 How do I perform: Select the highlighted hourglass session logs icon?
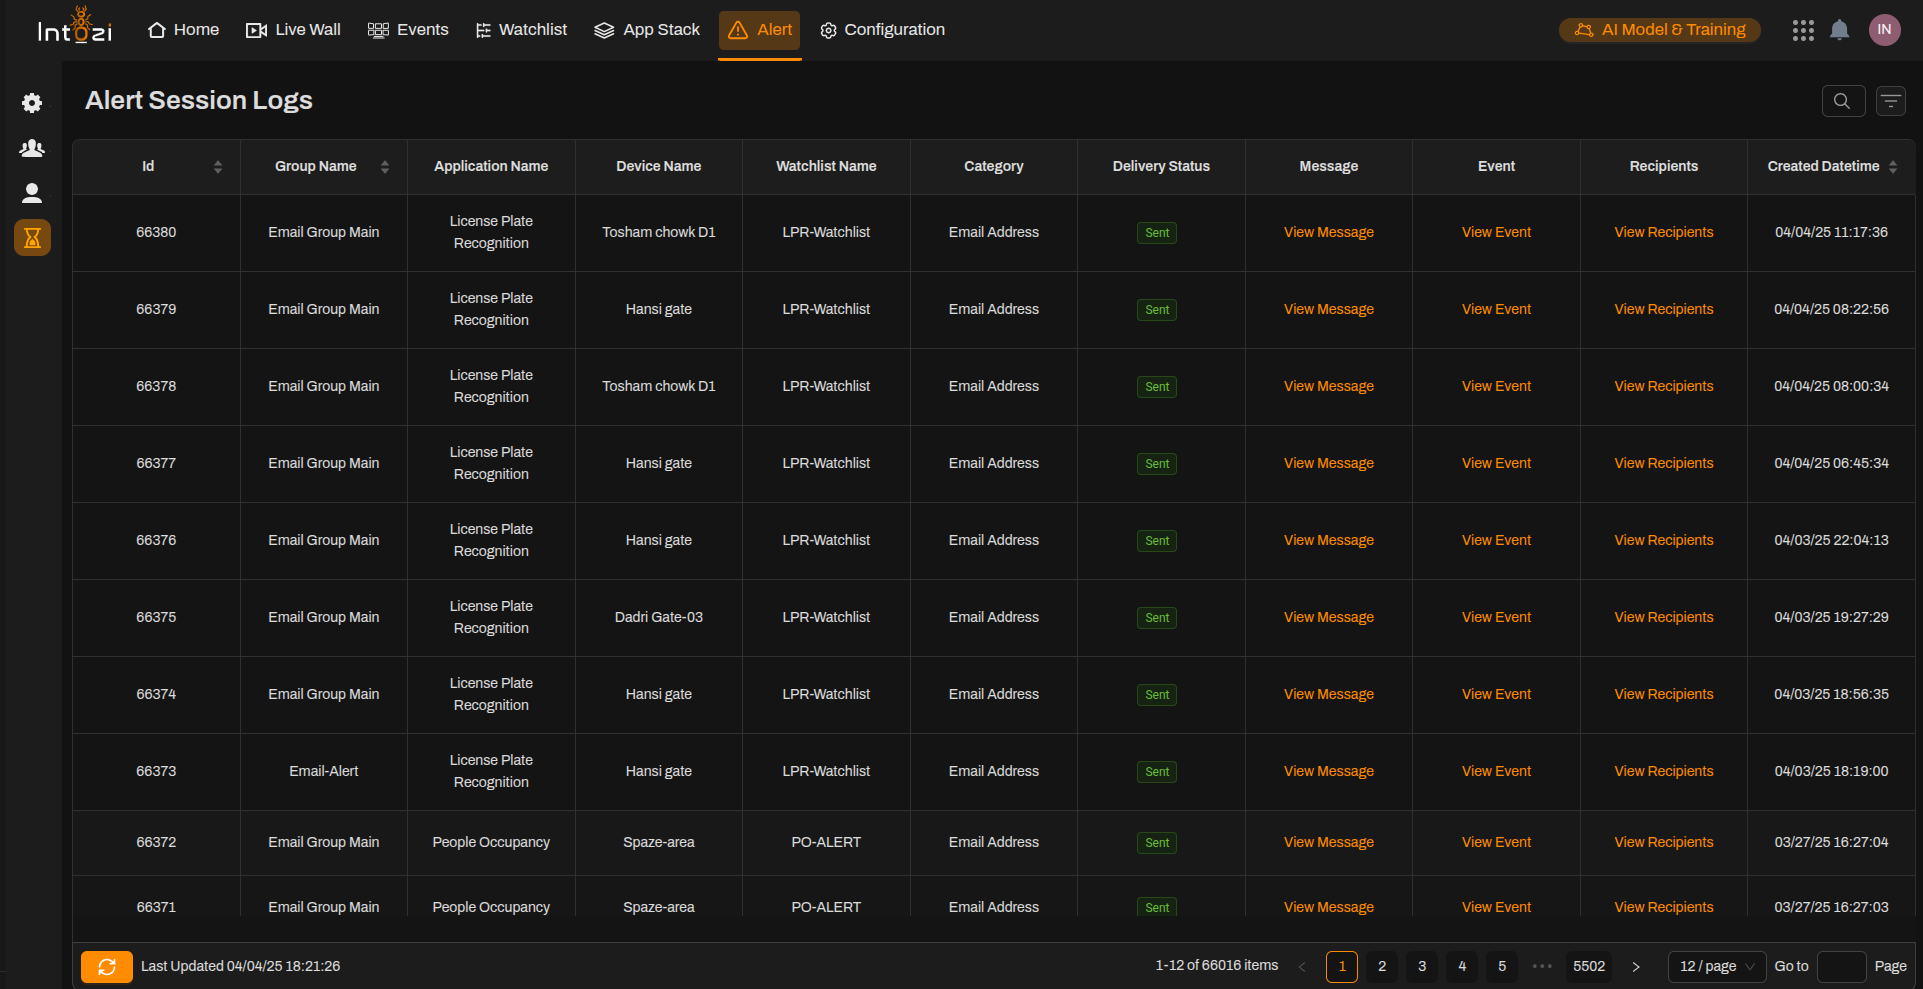point(32,238)
